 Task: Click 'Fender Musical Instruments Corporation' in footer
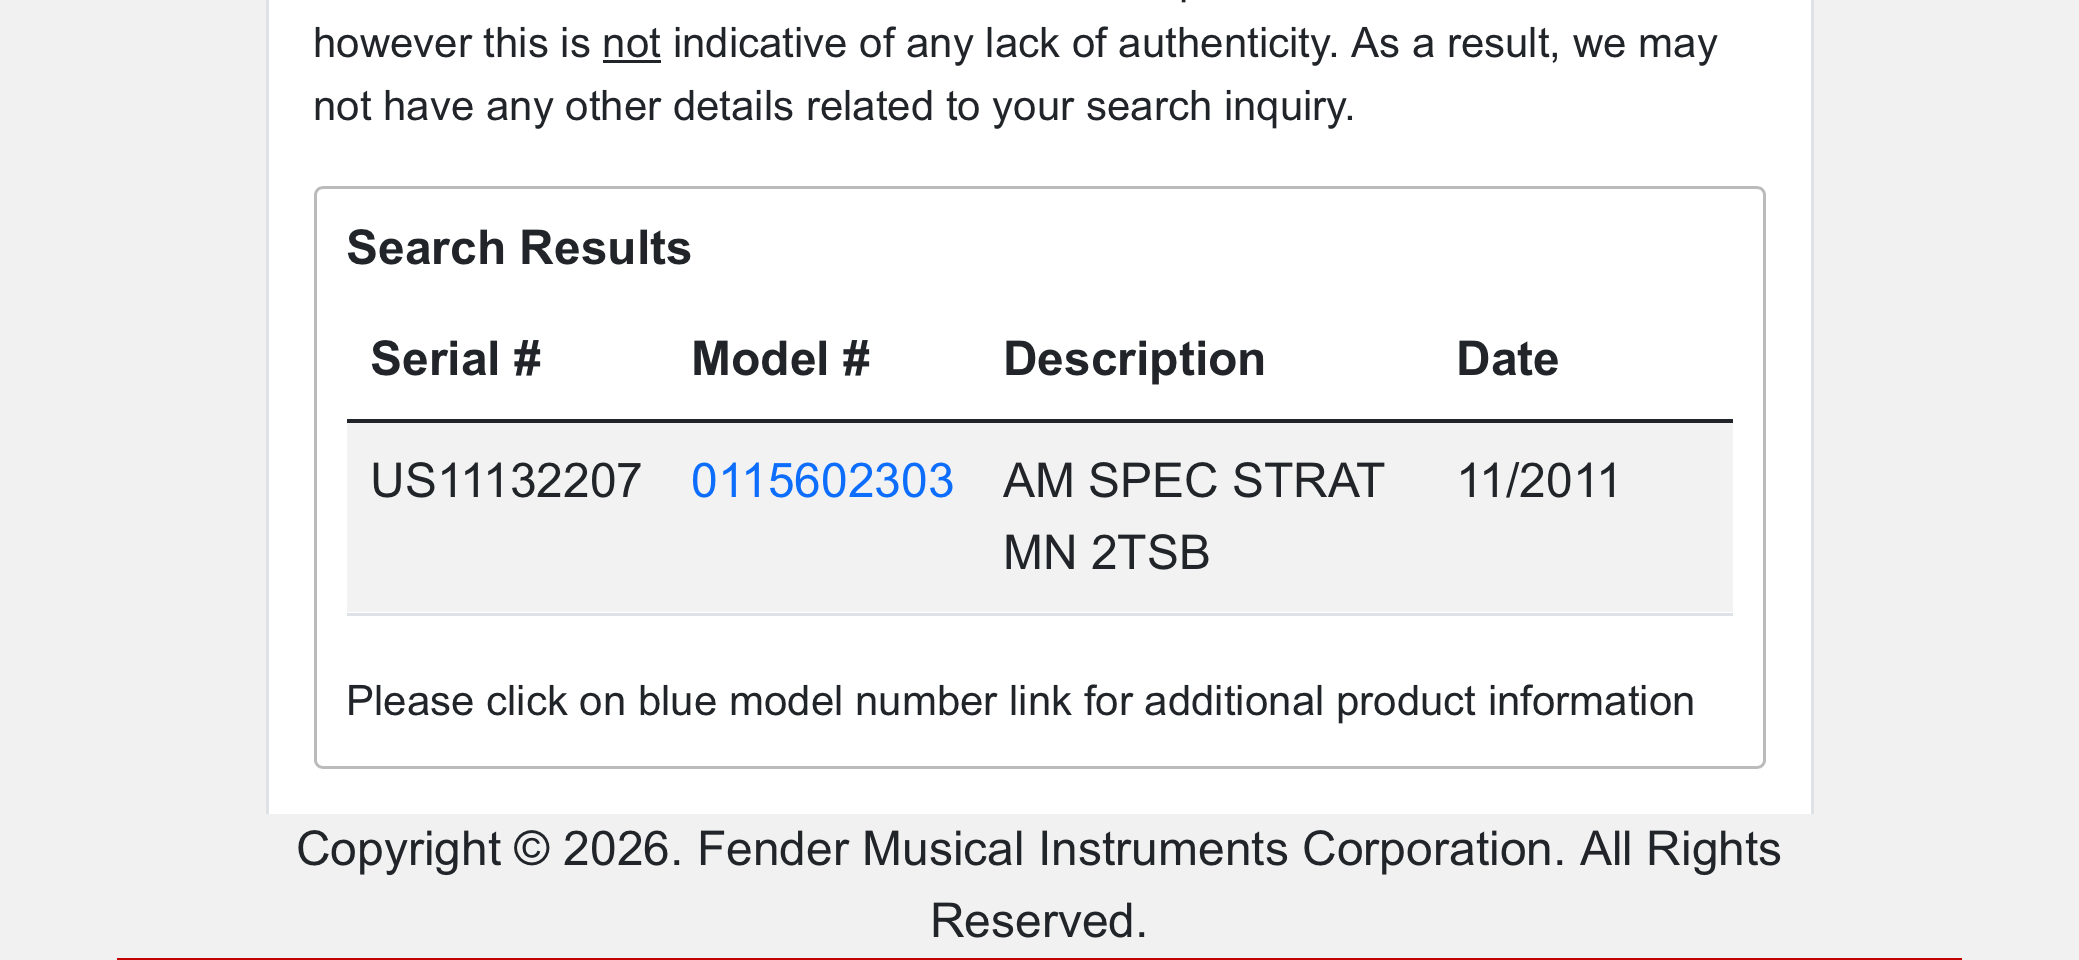tap(1130, 849)
